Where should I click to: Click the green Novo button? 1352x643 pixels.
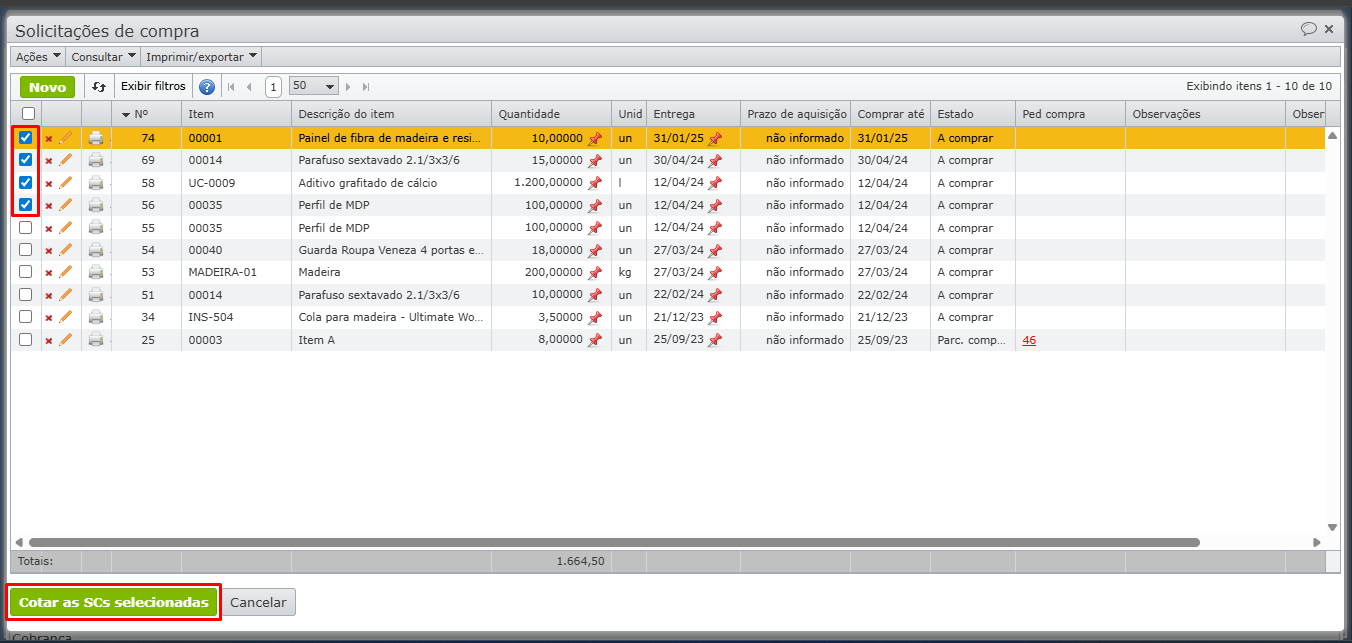pyautogui.click(x=47, y=87)
